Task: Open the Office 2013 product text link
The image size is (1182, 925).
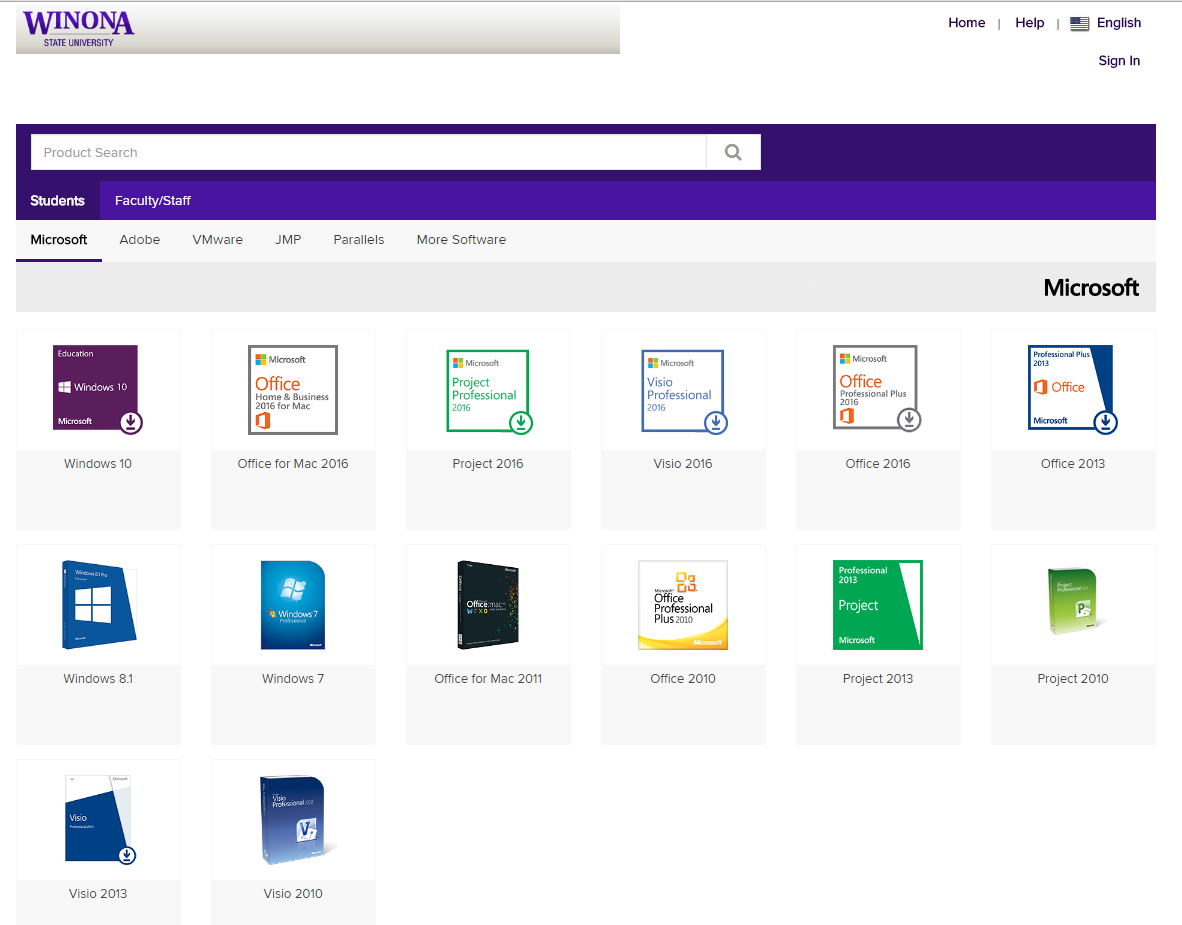Action: [x=1072, y=464]
